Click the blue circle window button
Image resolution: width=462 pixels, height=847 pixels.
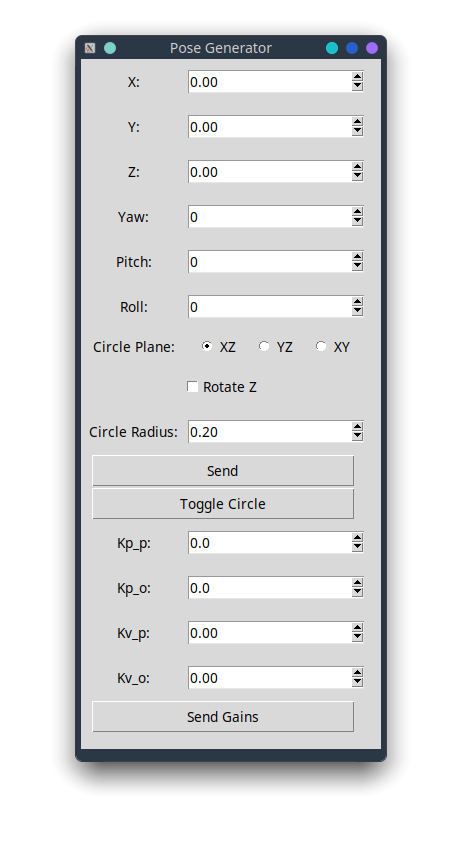(x=352, y=48)
